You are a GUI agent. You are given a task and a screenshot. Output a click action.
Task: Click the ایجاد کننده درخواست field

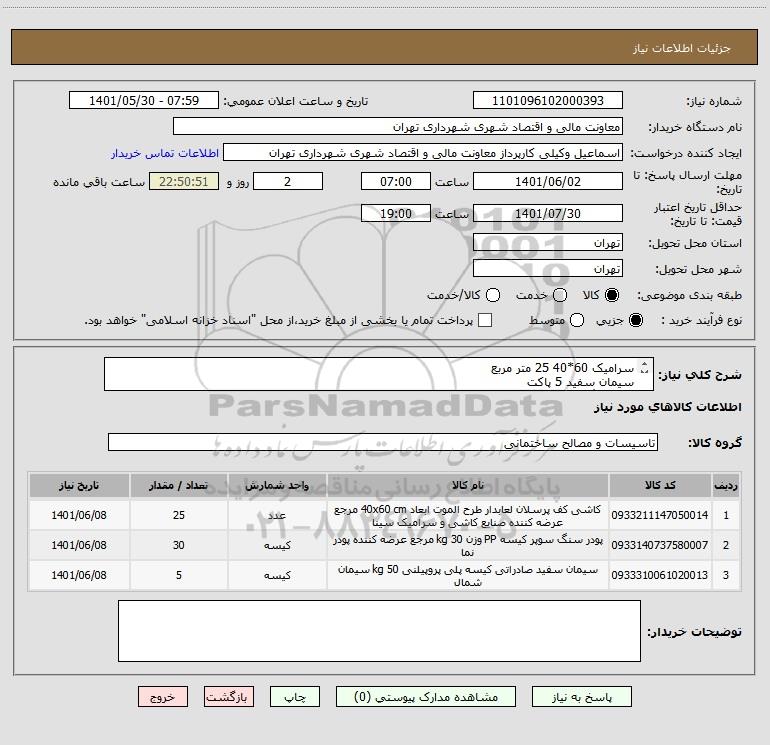[423, 153]
